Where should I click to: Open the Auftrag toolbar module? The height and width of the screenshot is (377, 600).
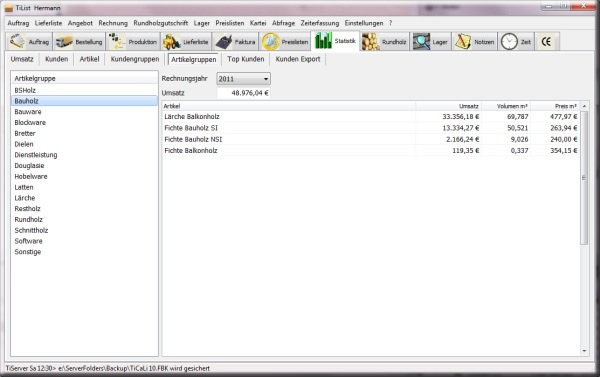pyautogui.click(x=29, y=42)
